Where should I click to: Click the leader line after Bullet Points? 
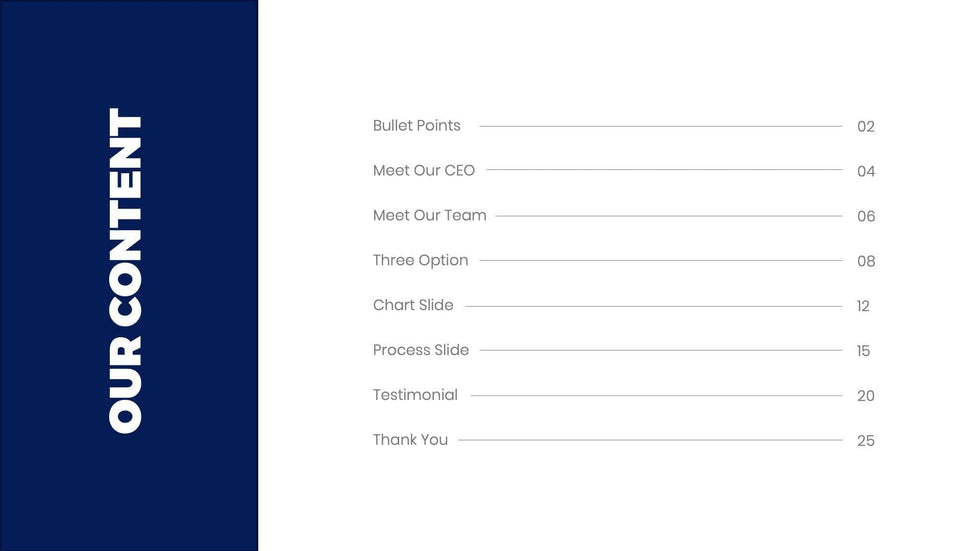tap(660, 126)
